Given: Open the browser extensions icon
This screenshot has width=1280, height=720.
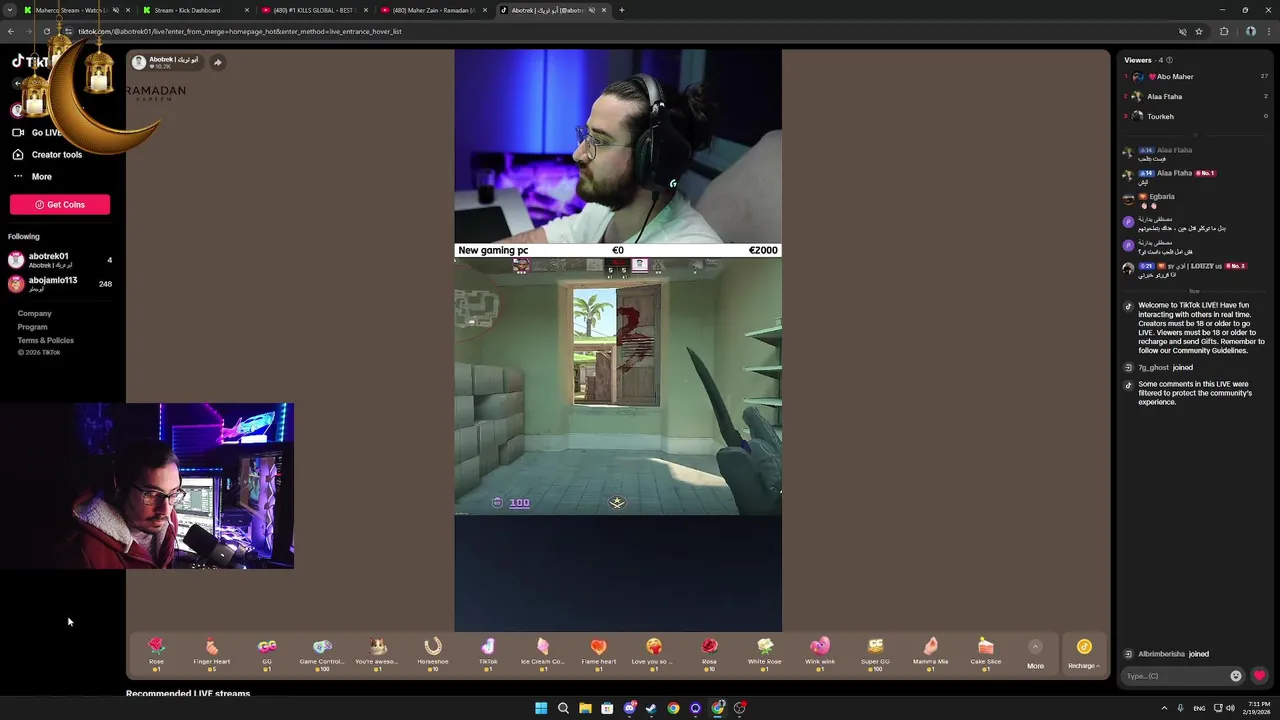Looking at the screenshot, I should coord(1223,31).
